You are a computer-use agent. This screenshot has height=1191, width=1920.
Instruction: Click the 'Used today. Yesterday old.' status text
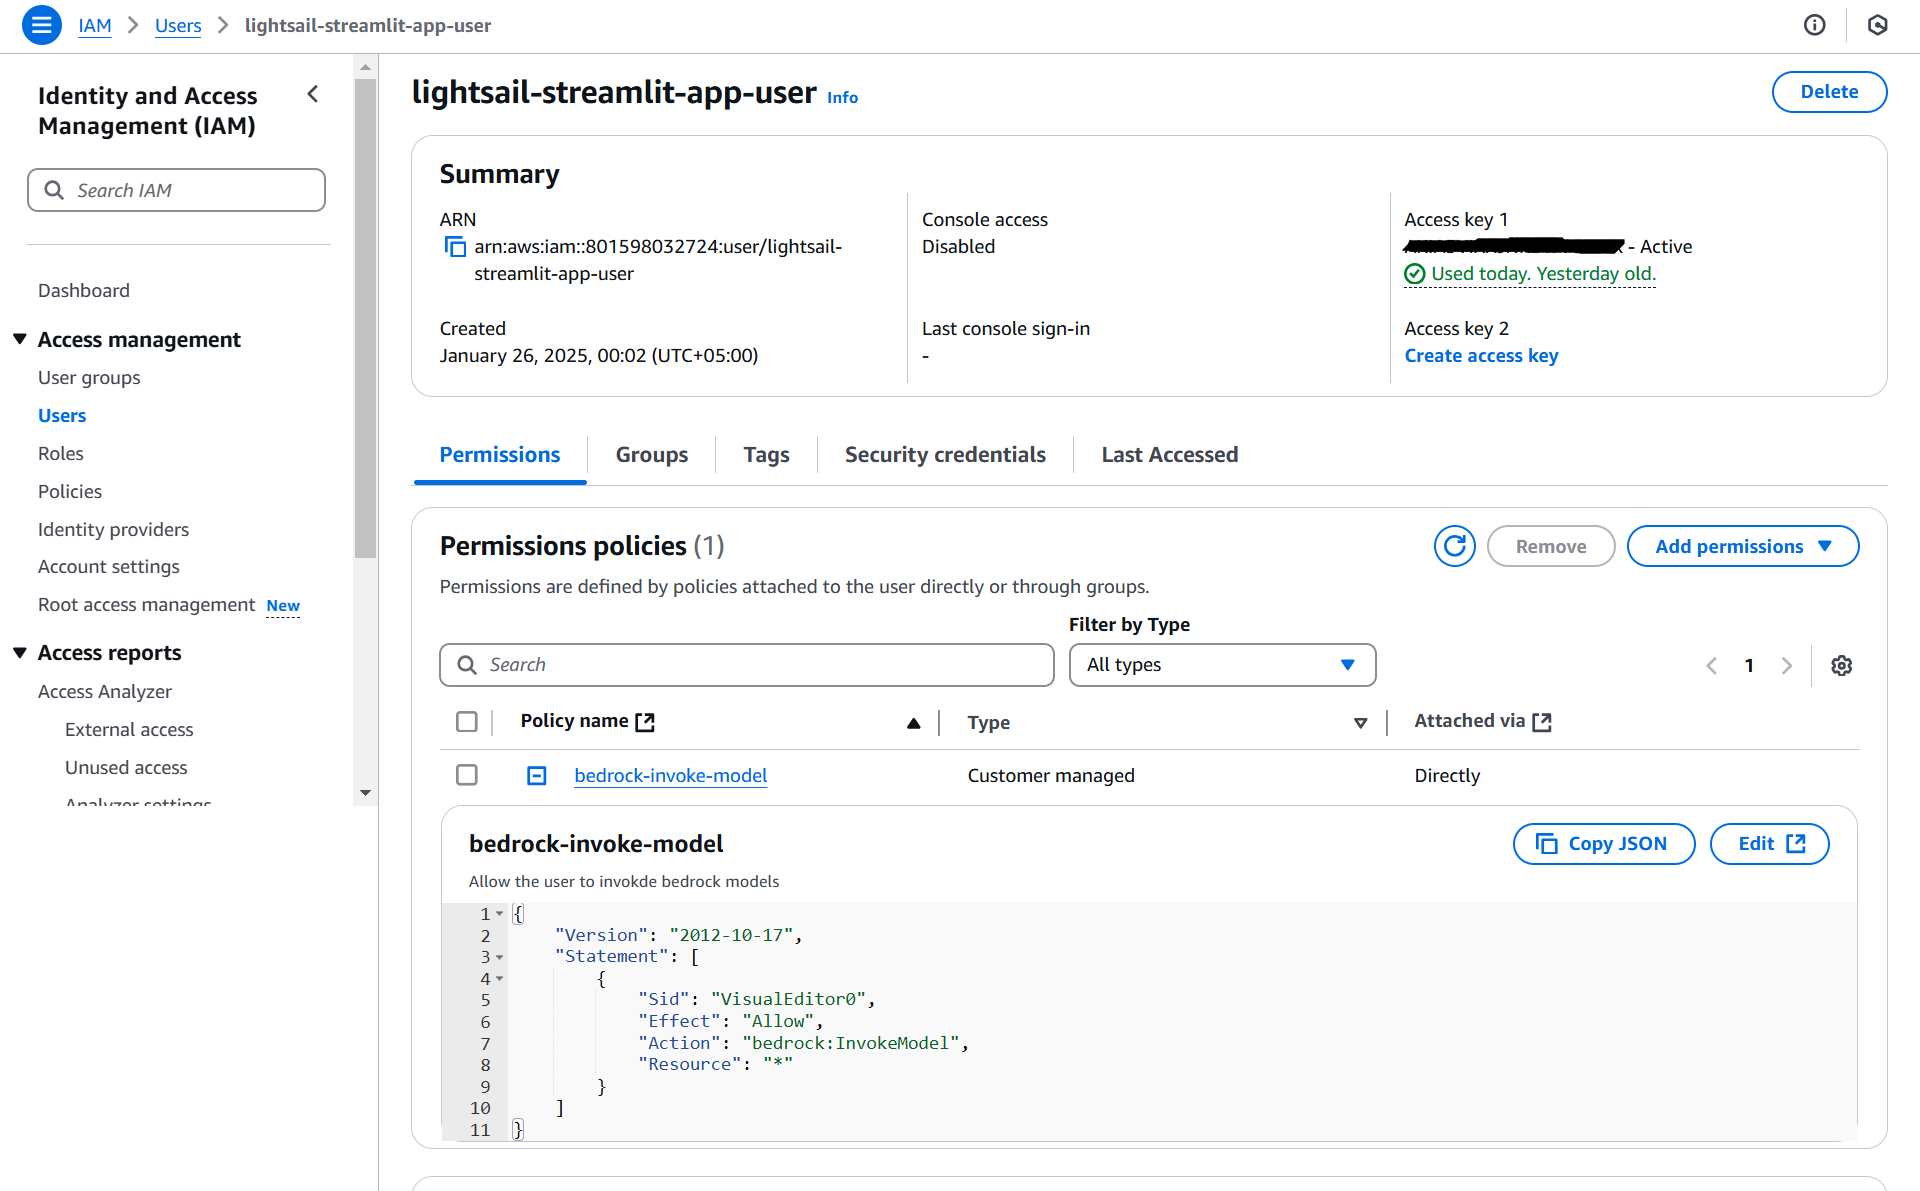[x=1543, y=274]
